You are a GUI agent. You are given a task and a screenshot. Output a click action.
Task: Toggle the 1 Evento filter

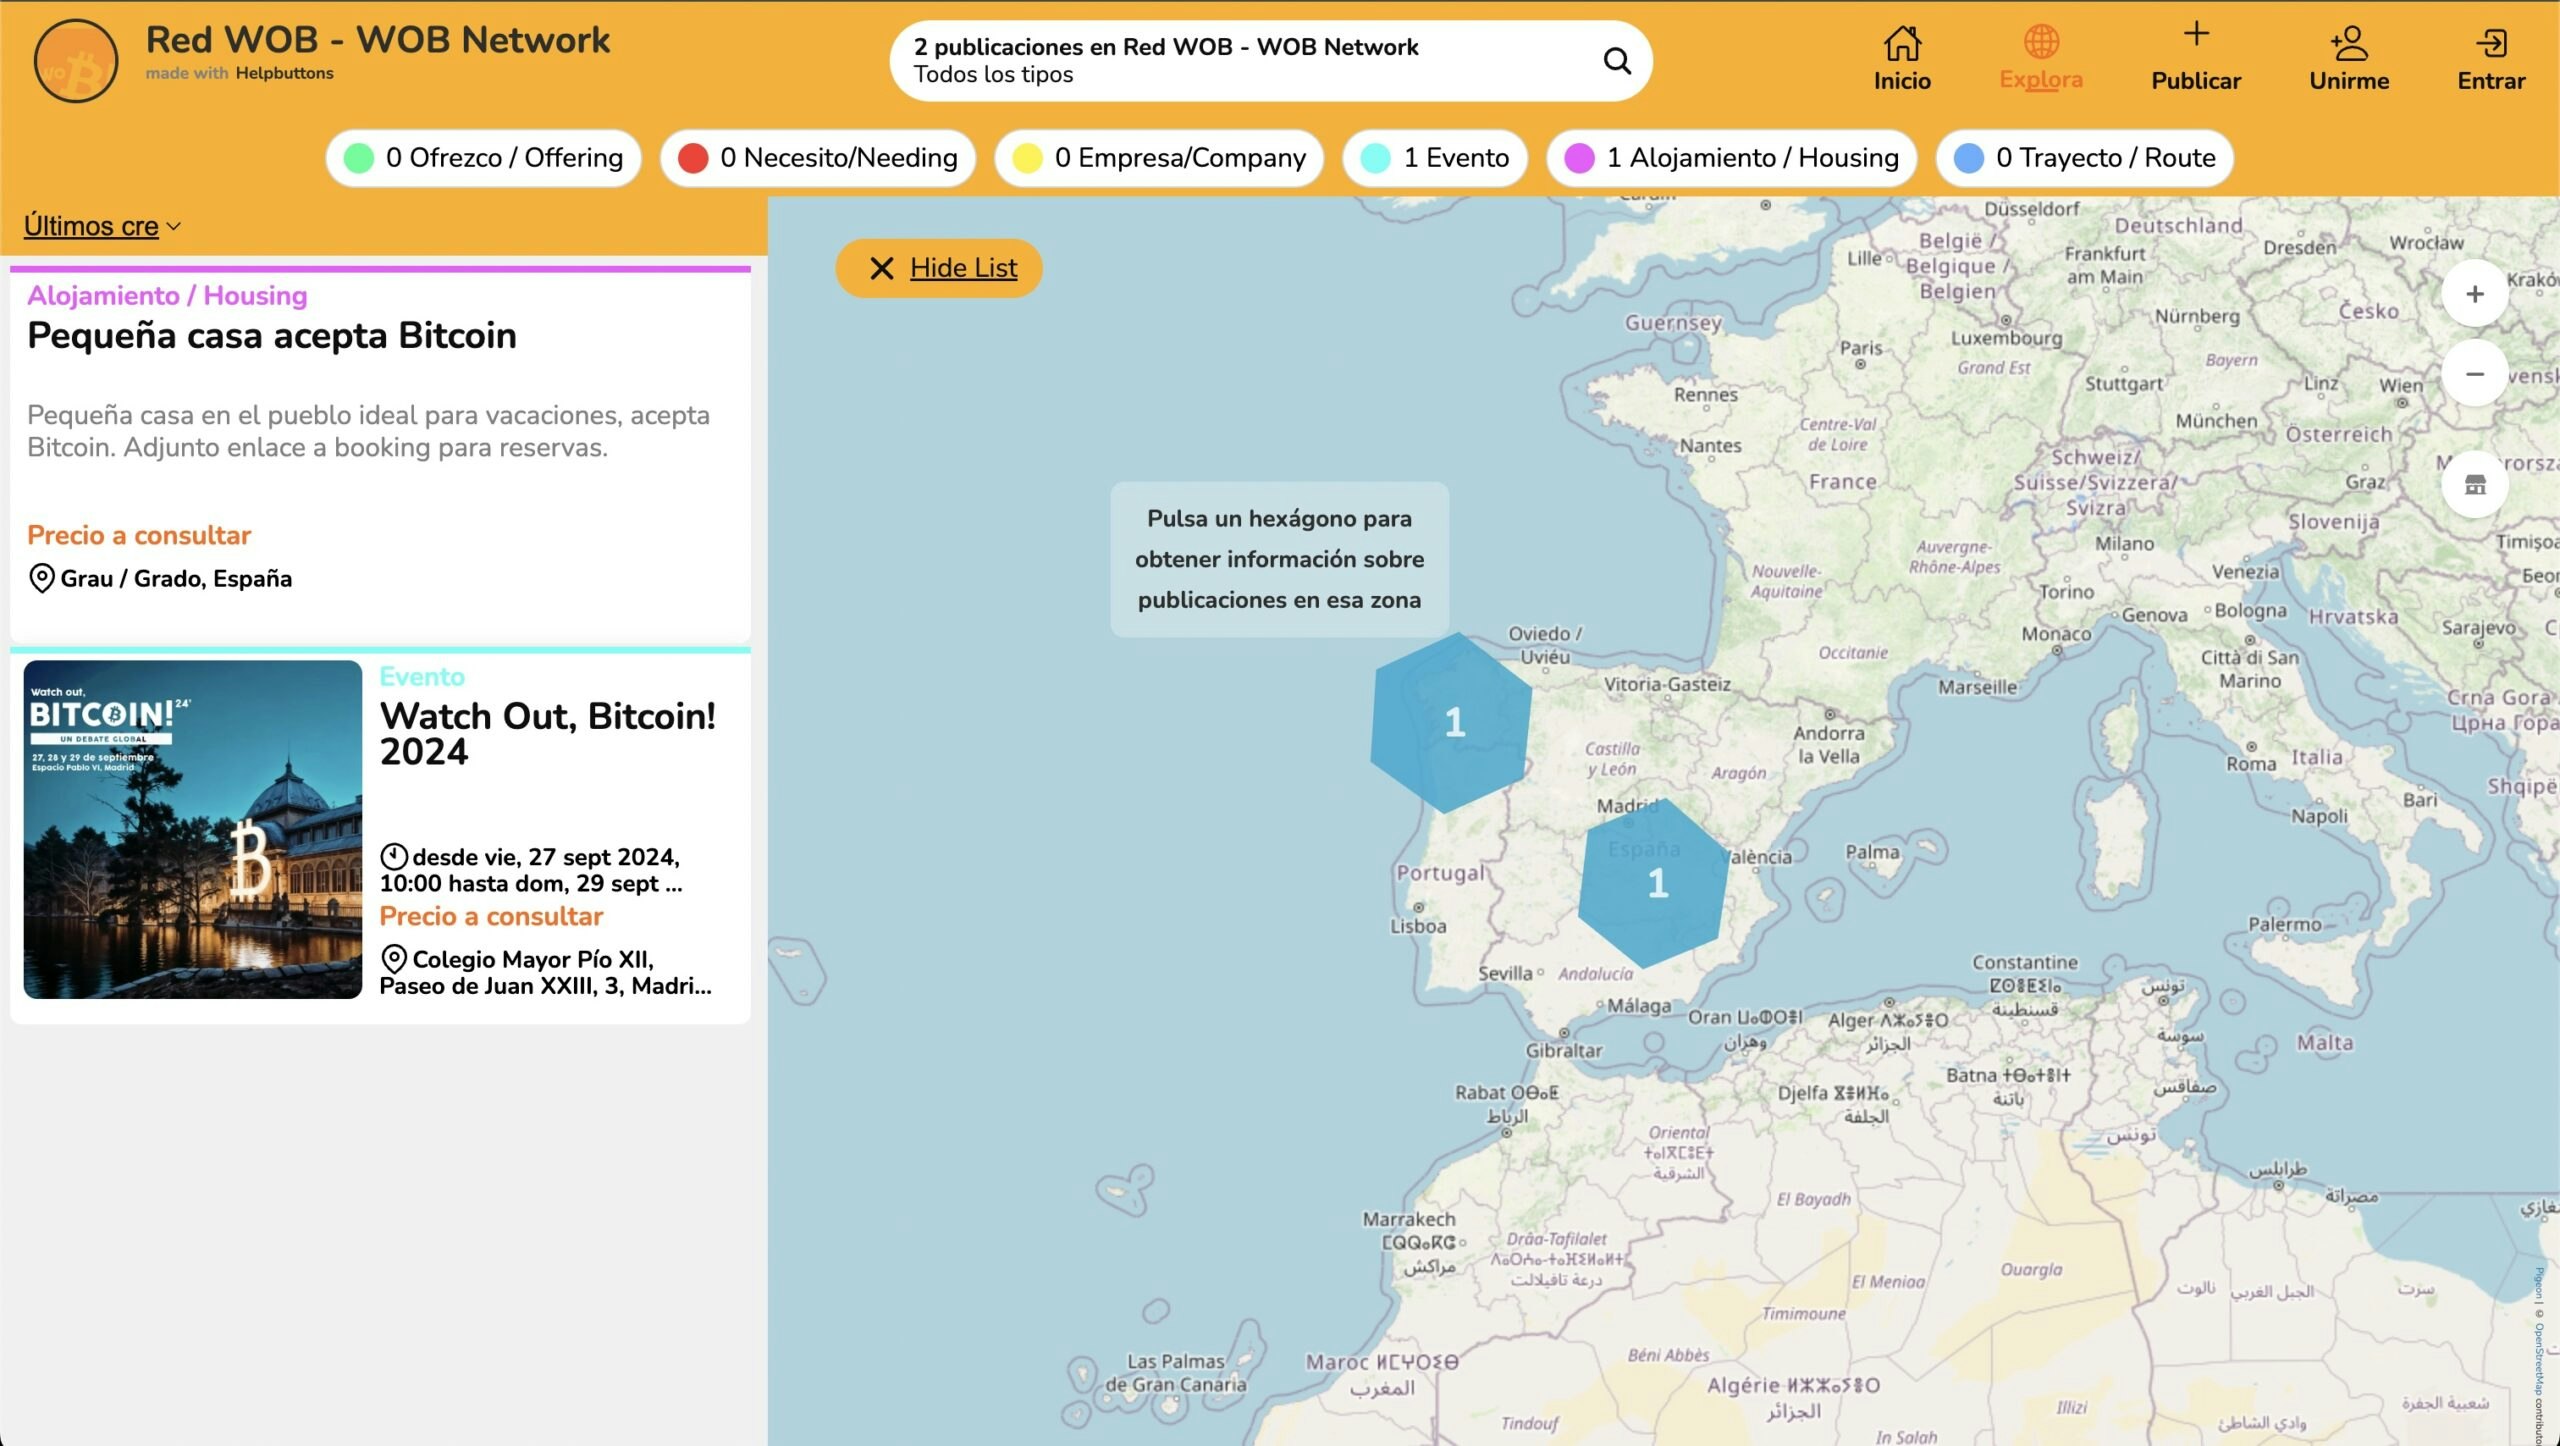1435,158
